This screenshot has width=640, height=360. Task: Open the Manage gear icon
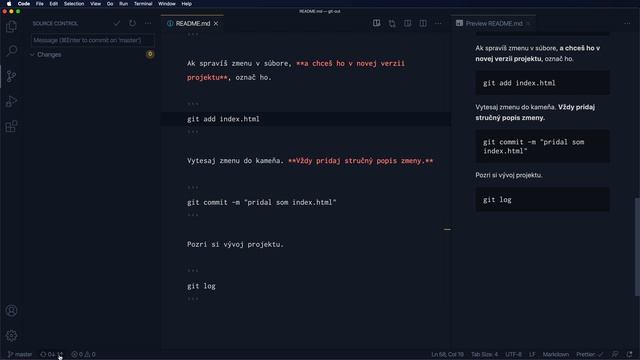[11, 336]
